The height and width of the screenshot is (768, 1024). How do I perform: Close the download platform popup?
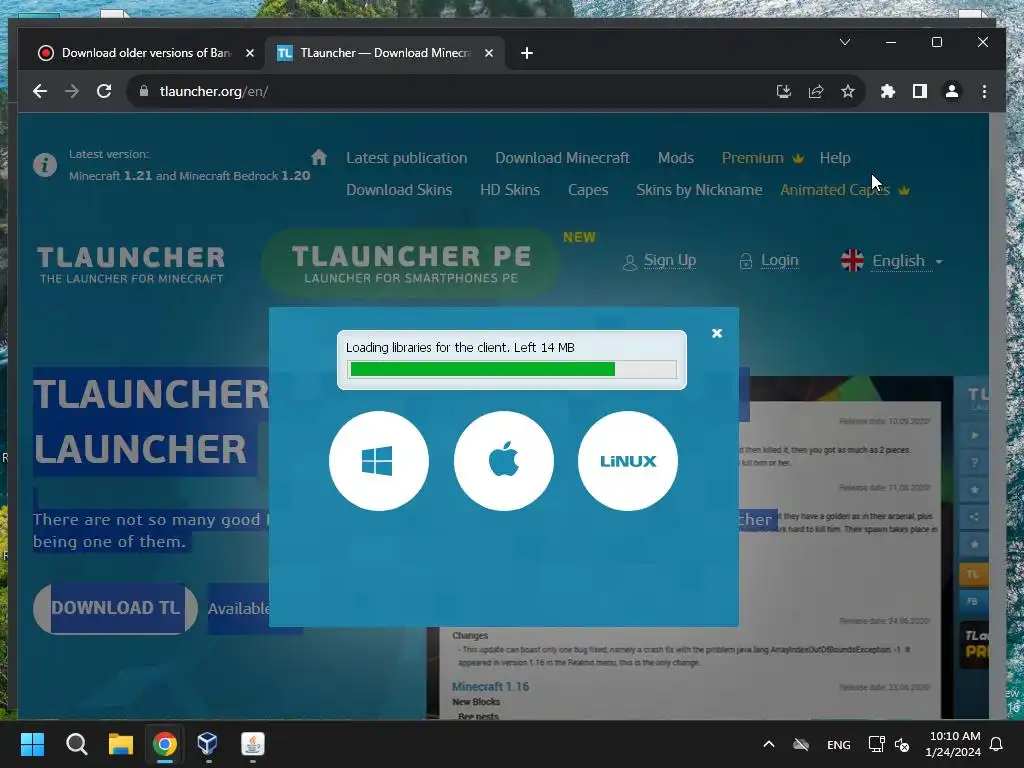(x=717, y=334)
